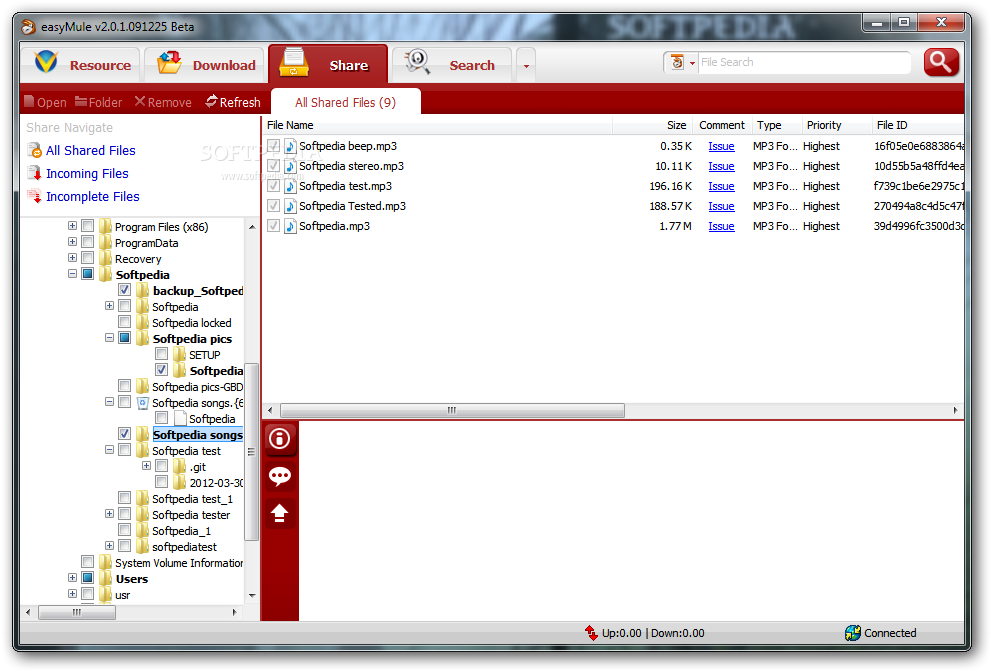
Task: Collapse the Softpedia pics tree node
Action: coord(109,338)
